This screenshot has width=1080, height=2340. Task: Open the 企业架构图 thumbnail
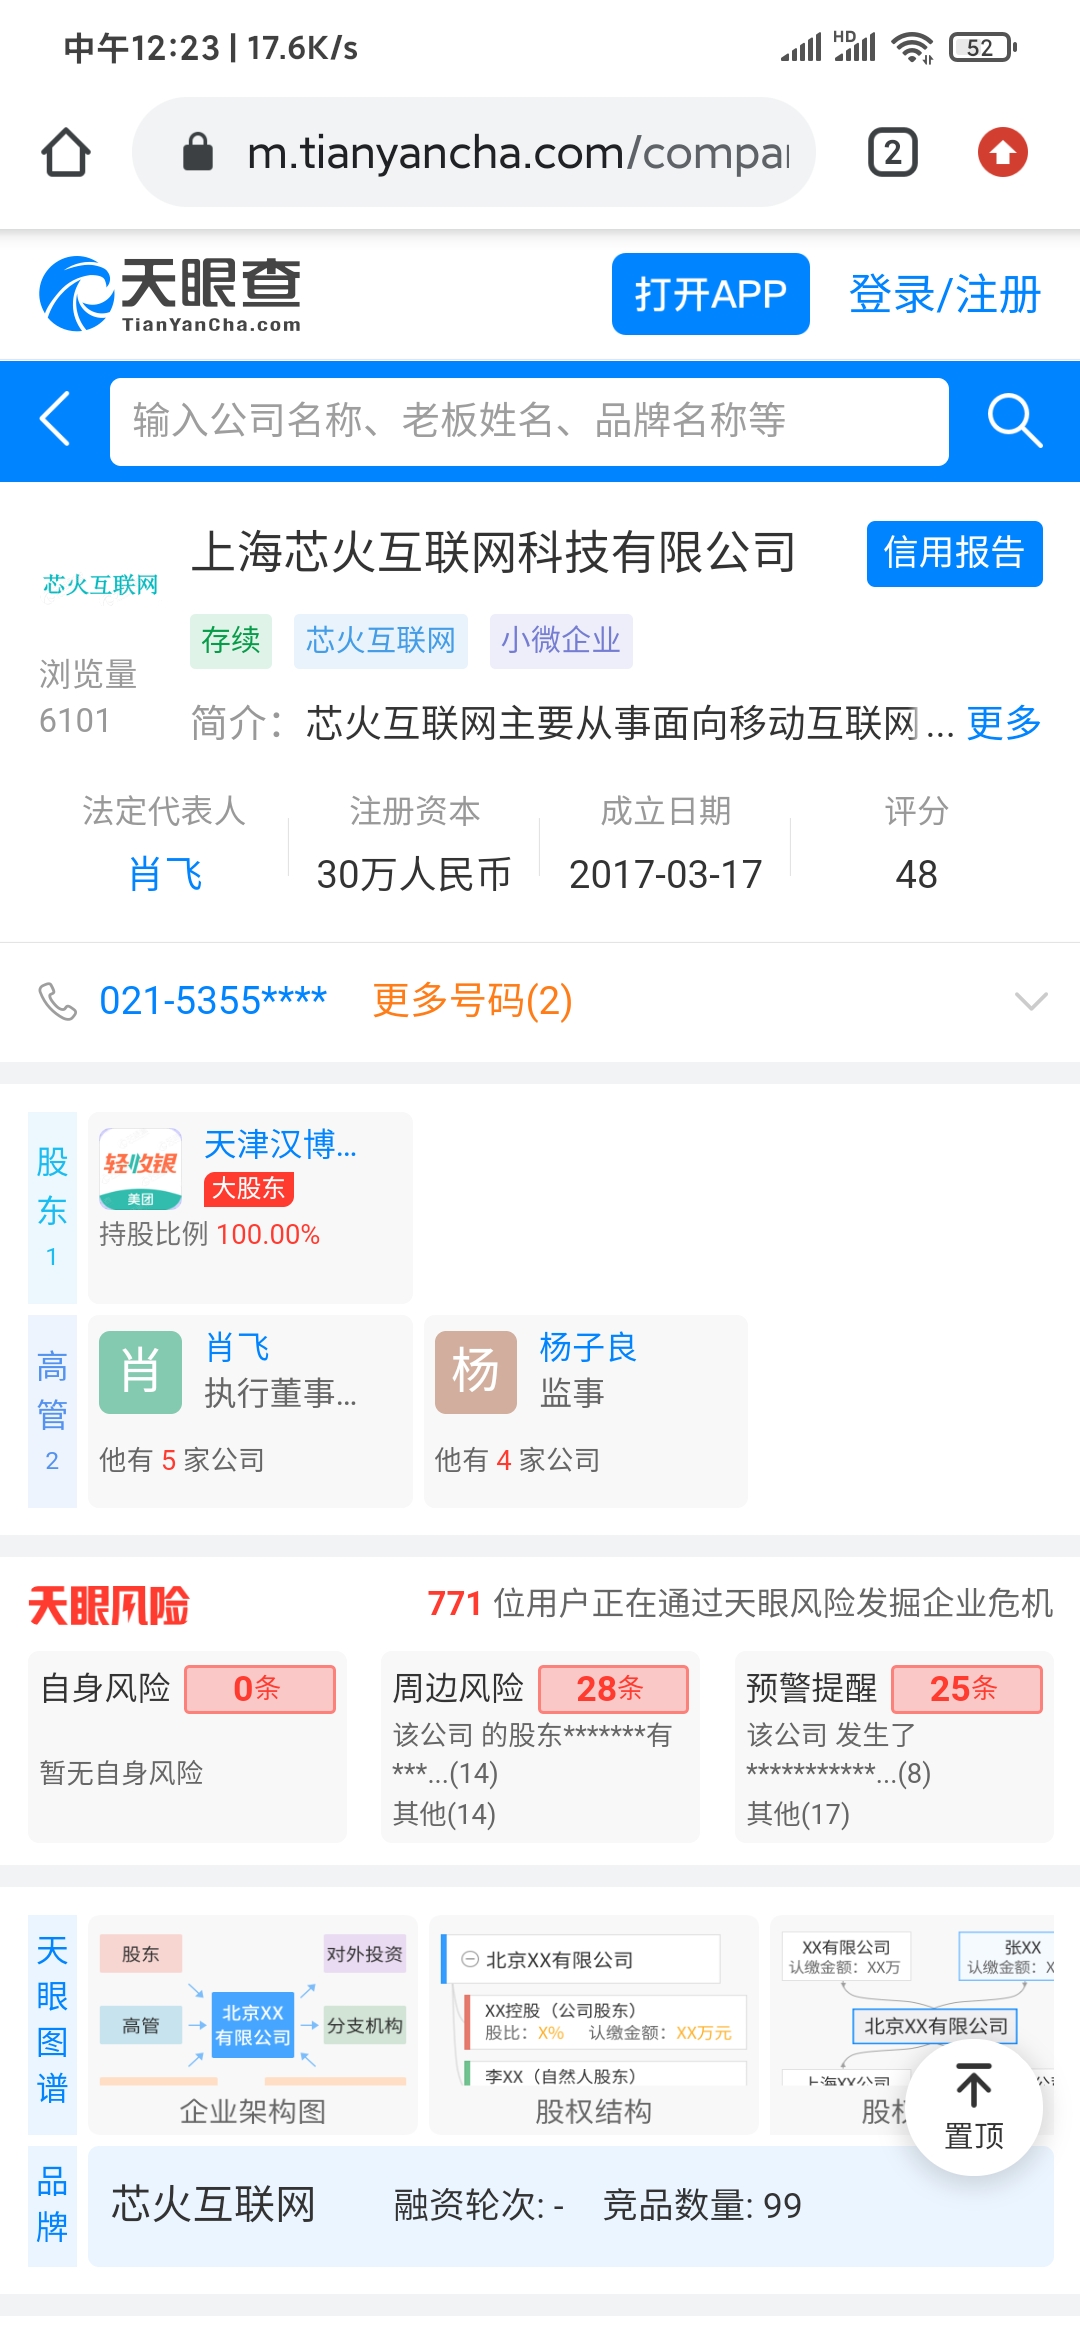[253, 2025]
